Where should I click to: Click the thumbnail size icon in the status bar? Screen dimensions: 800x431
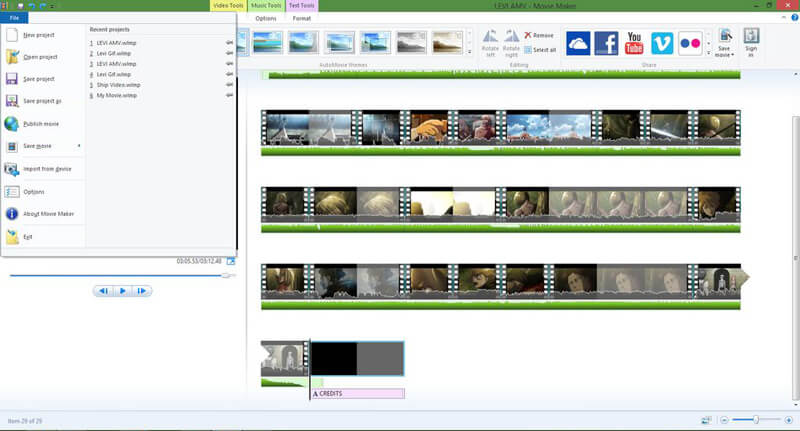[706, 420]
